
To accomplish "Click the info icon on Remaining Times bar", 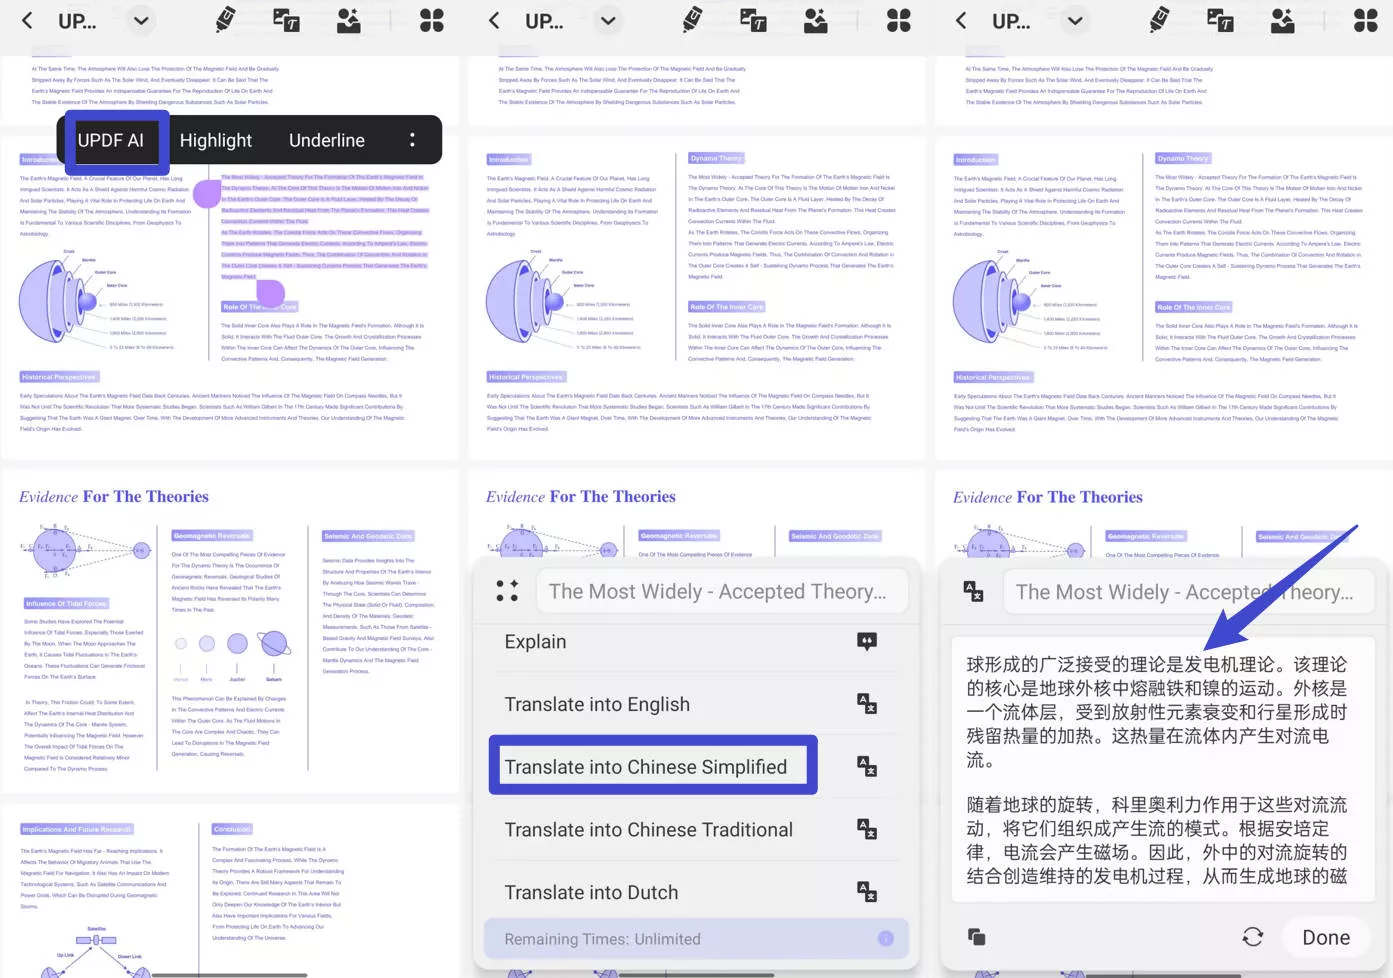I will tap(885, 939).
